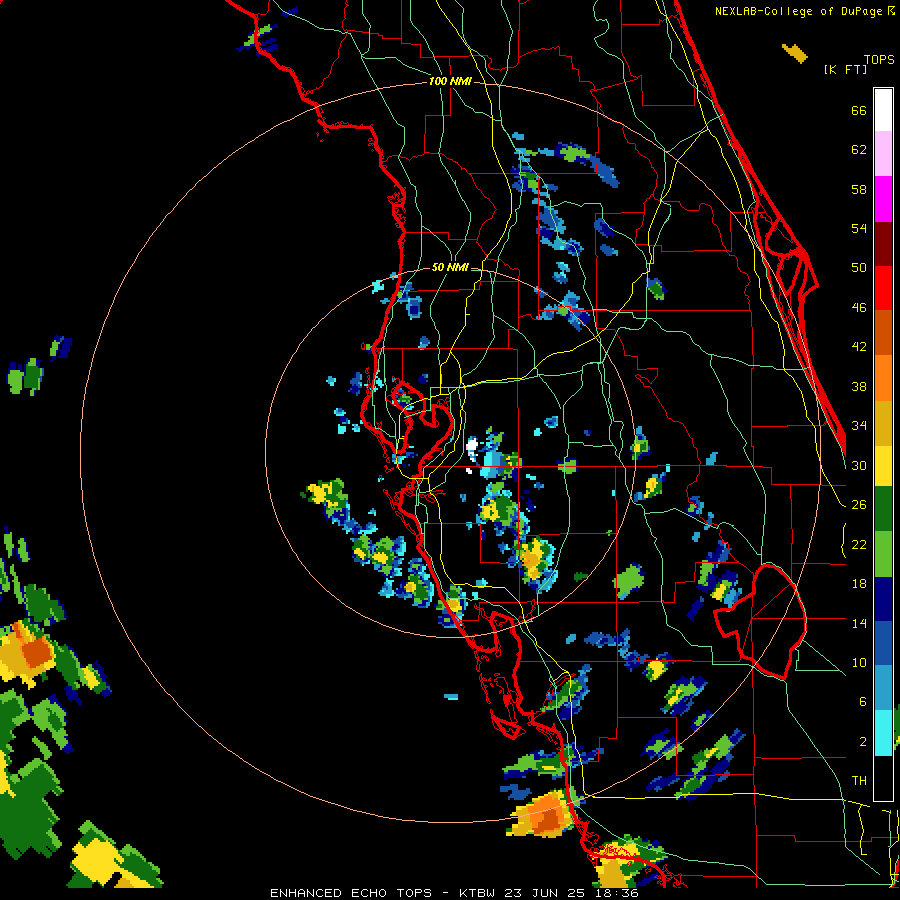900x900 pixels.
Task: Click the 6 value in the legend
Action: click(862, 701)
